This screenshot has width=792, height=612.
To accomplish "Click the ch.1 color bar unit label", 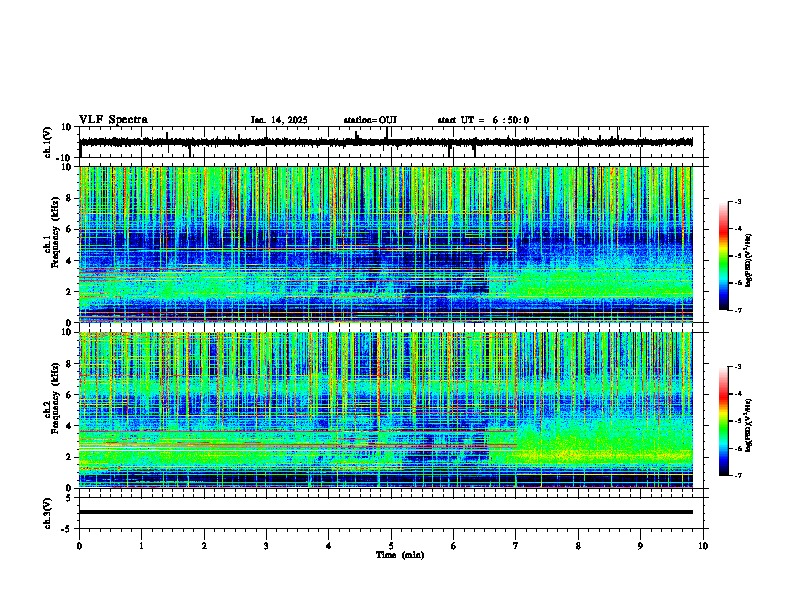I will pos(748,261).
